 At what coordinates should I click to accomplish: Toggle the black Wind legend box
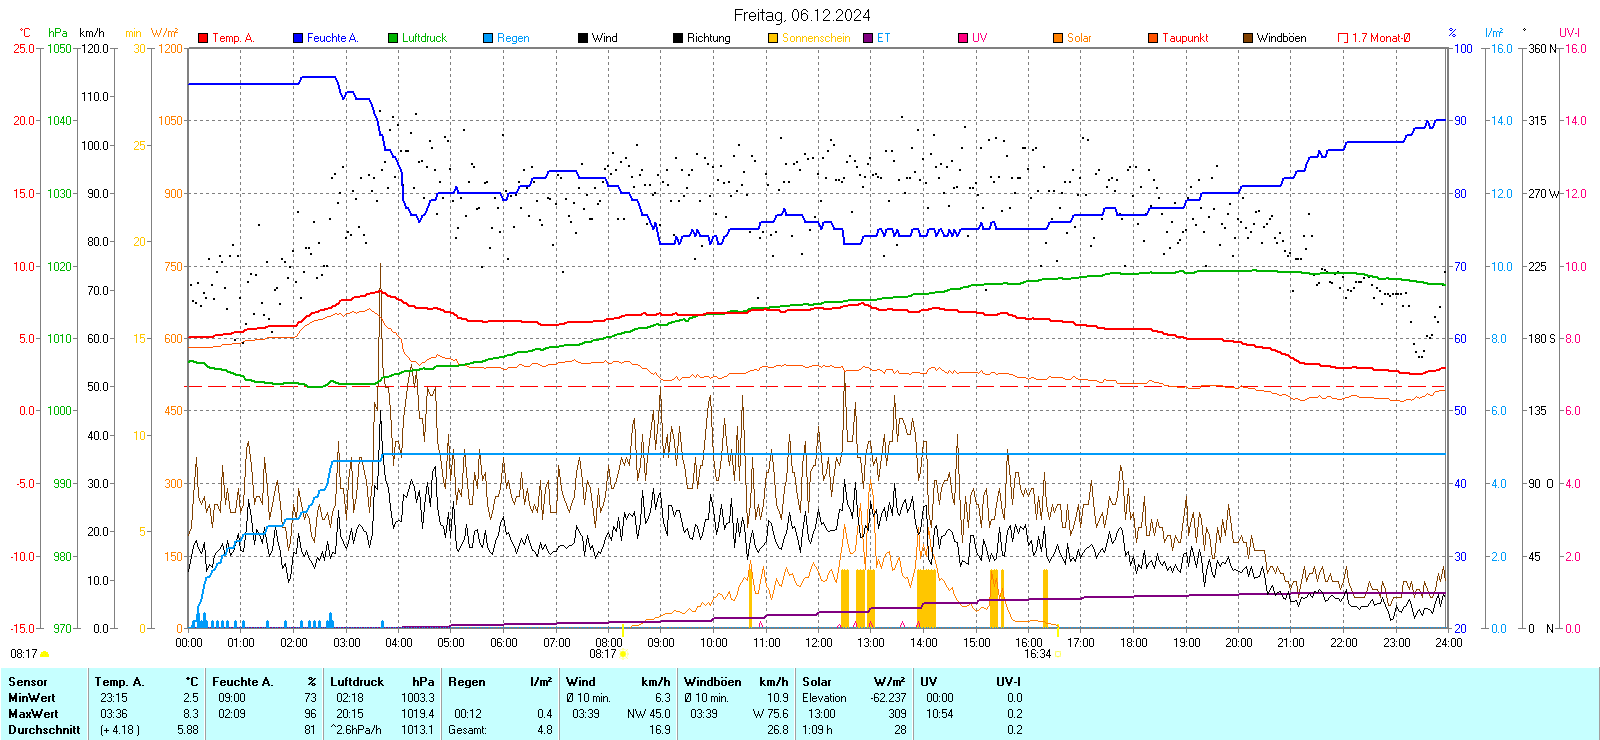(x=583, y=38)
